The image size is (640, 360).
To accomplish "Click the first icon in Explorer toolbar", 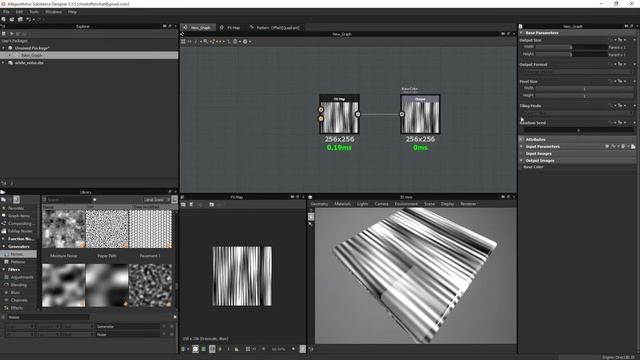I will click(4, 33).
